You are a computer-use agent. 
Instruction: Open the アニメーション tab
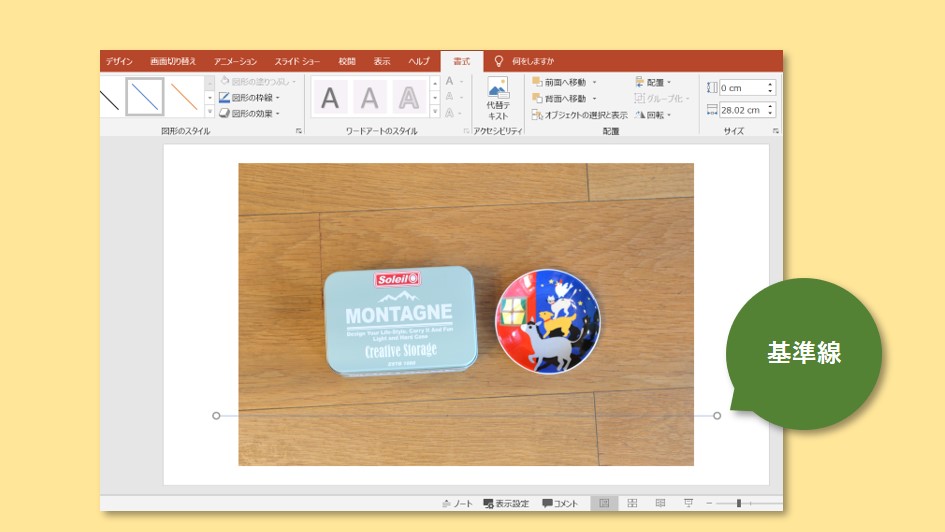pos(235,62)
